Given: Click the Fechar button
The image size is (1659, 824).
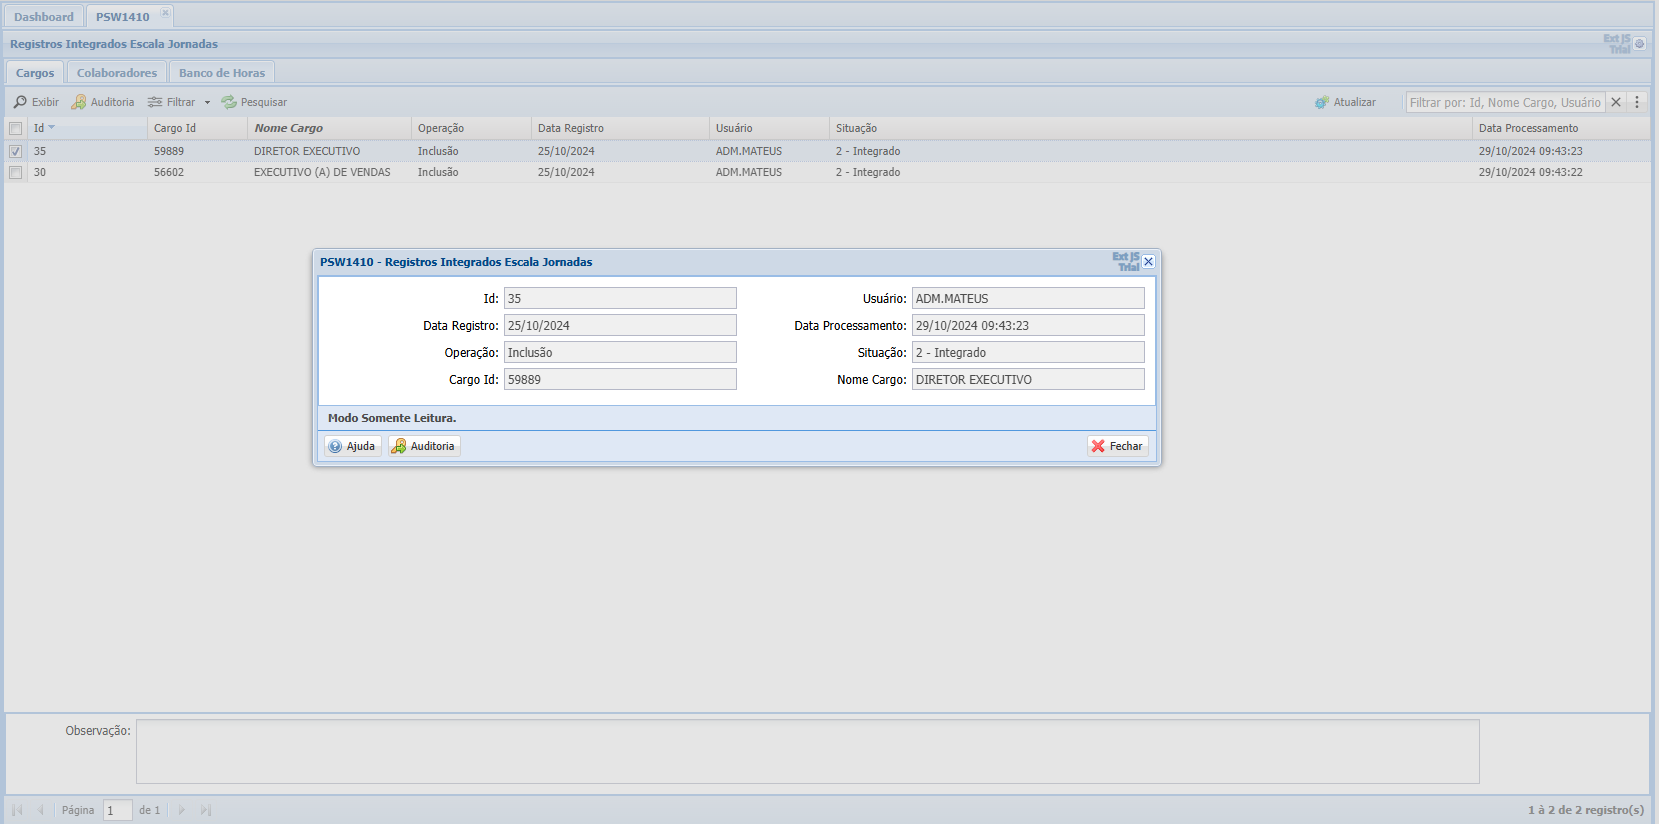Looking at the screenshot, I should [x=1117, y=446].
